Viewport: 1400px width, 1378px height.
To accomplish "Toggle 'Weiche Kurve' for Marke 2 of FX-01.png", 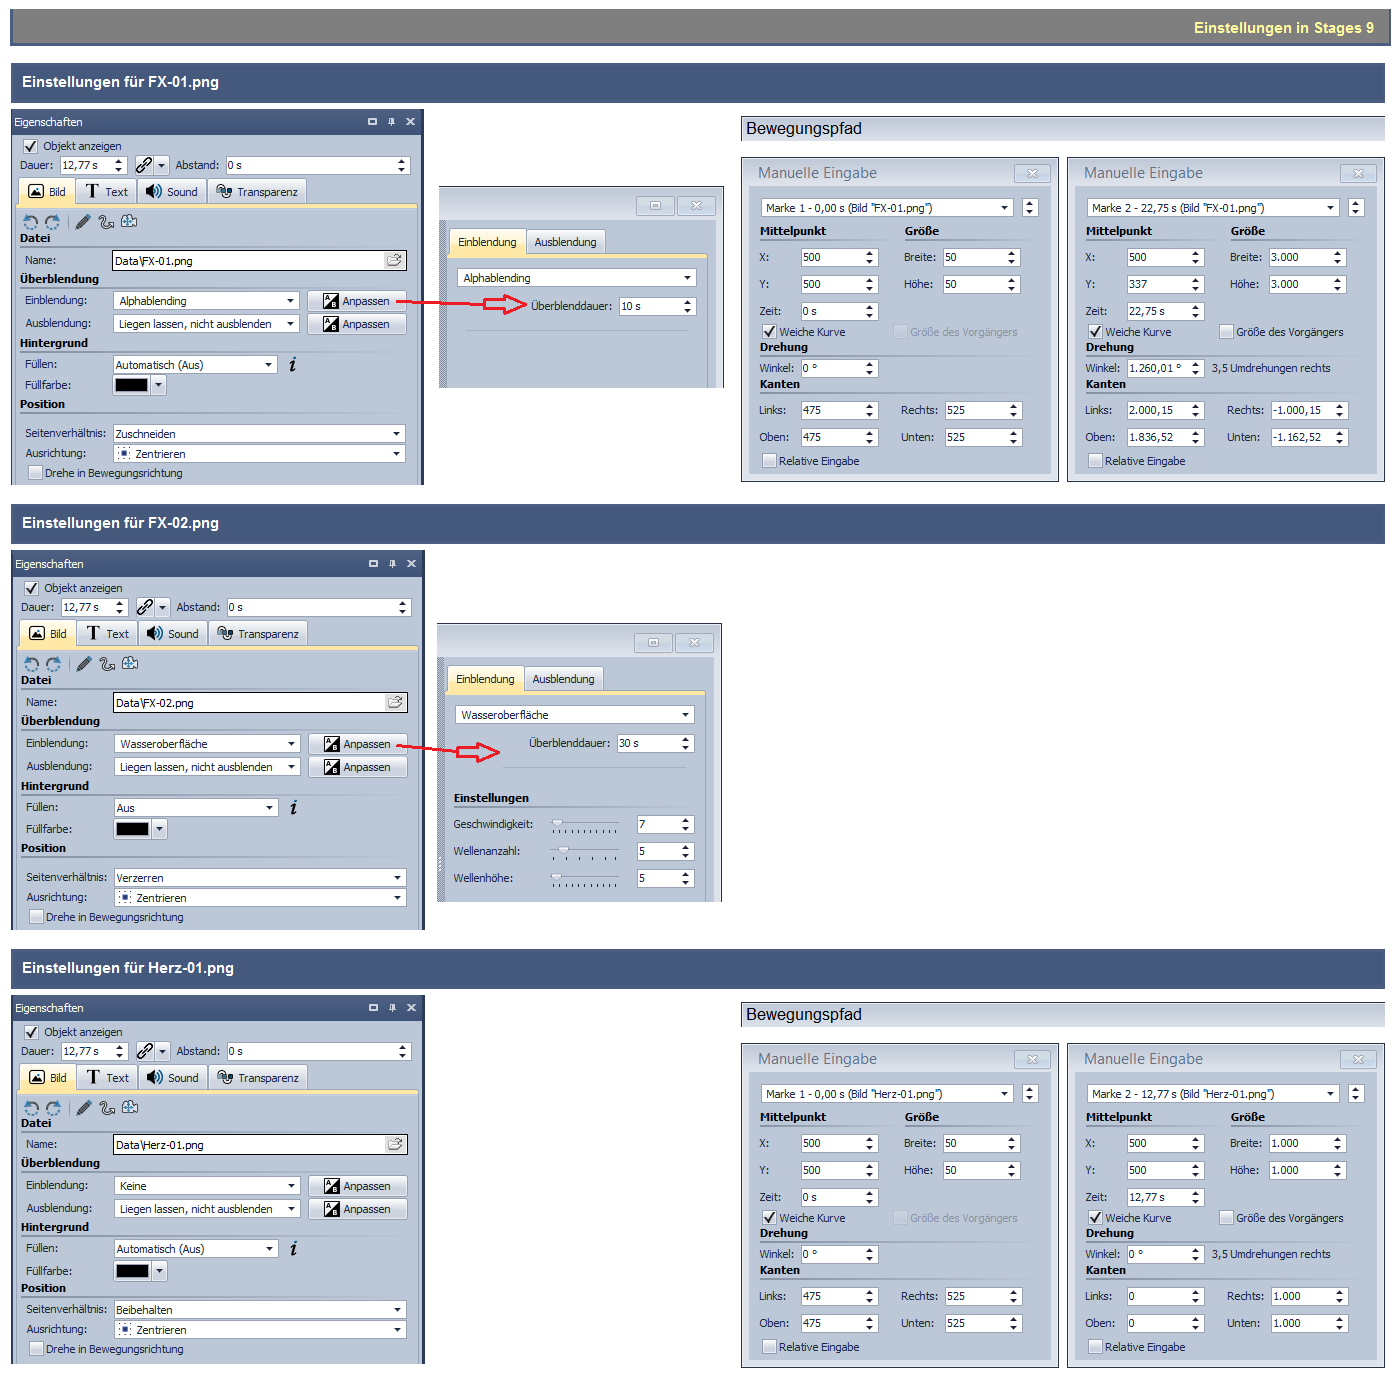I will point(1095,332).
